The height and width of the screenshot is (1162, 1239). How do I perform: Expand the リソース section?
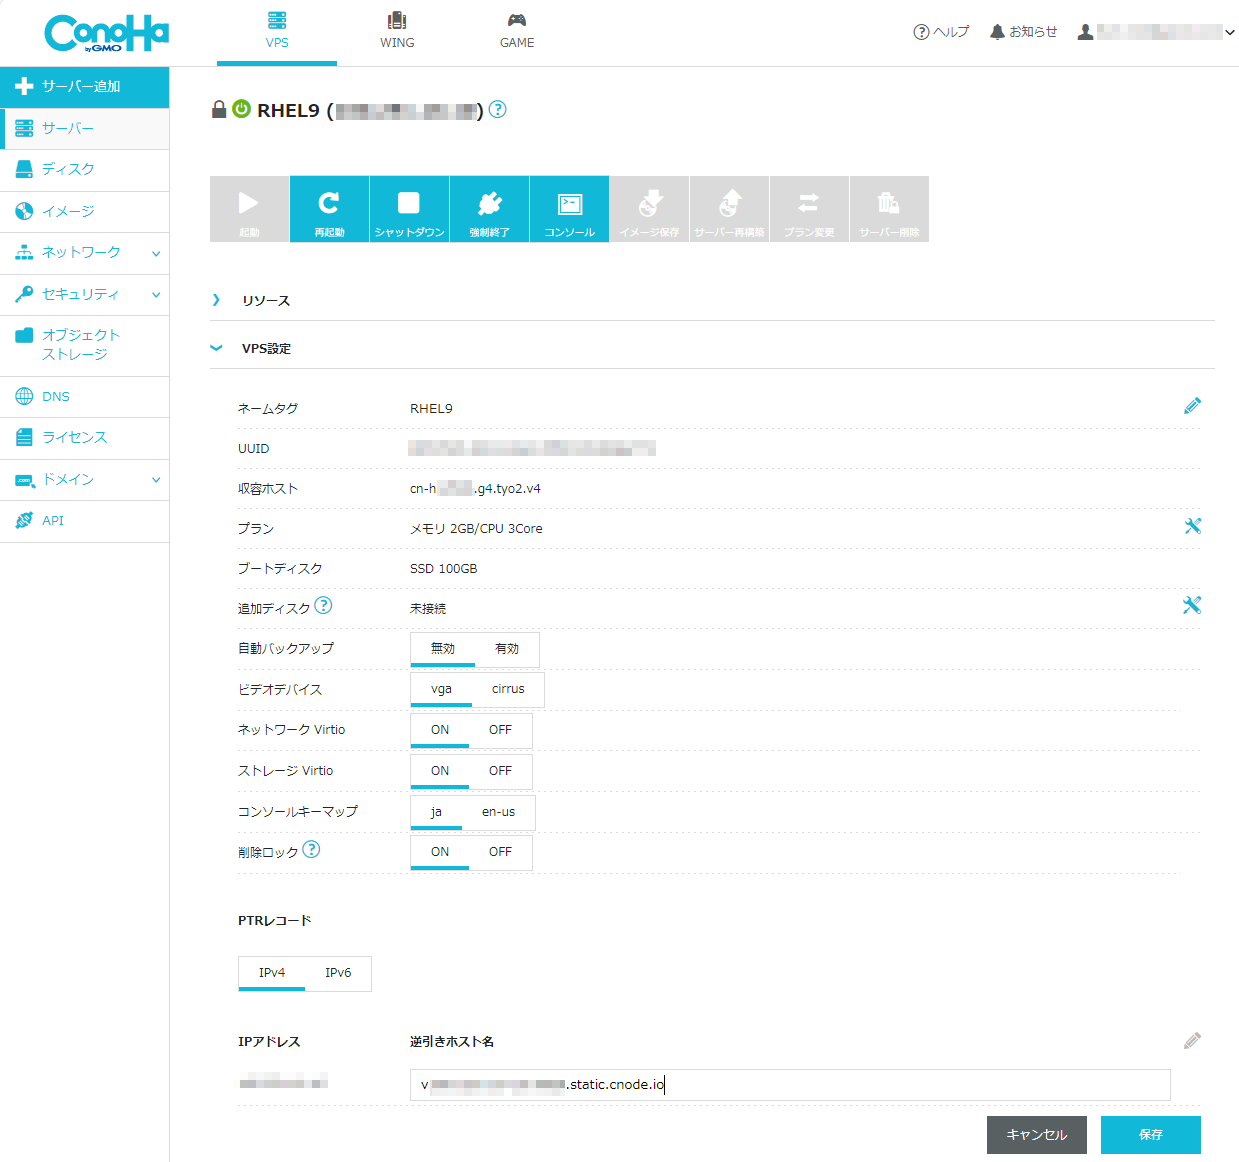217,300
